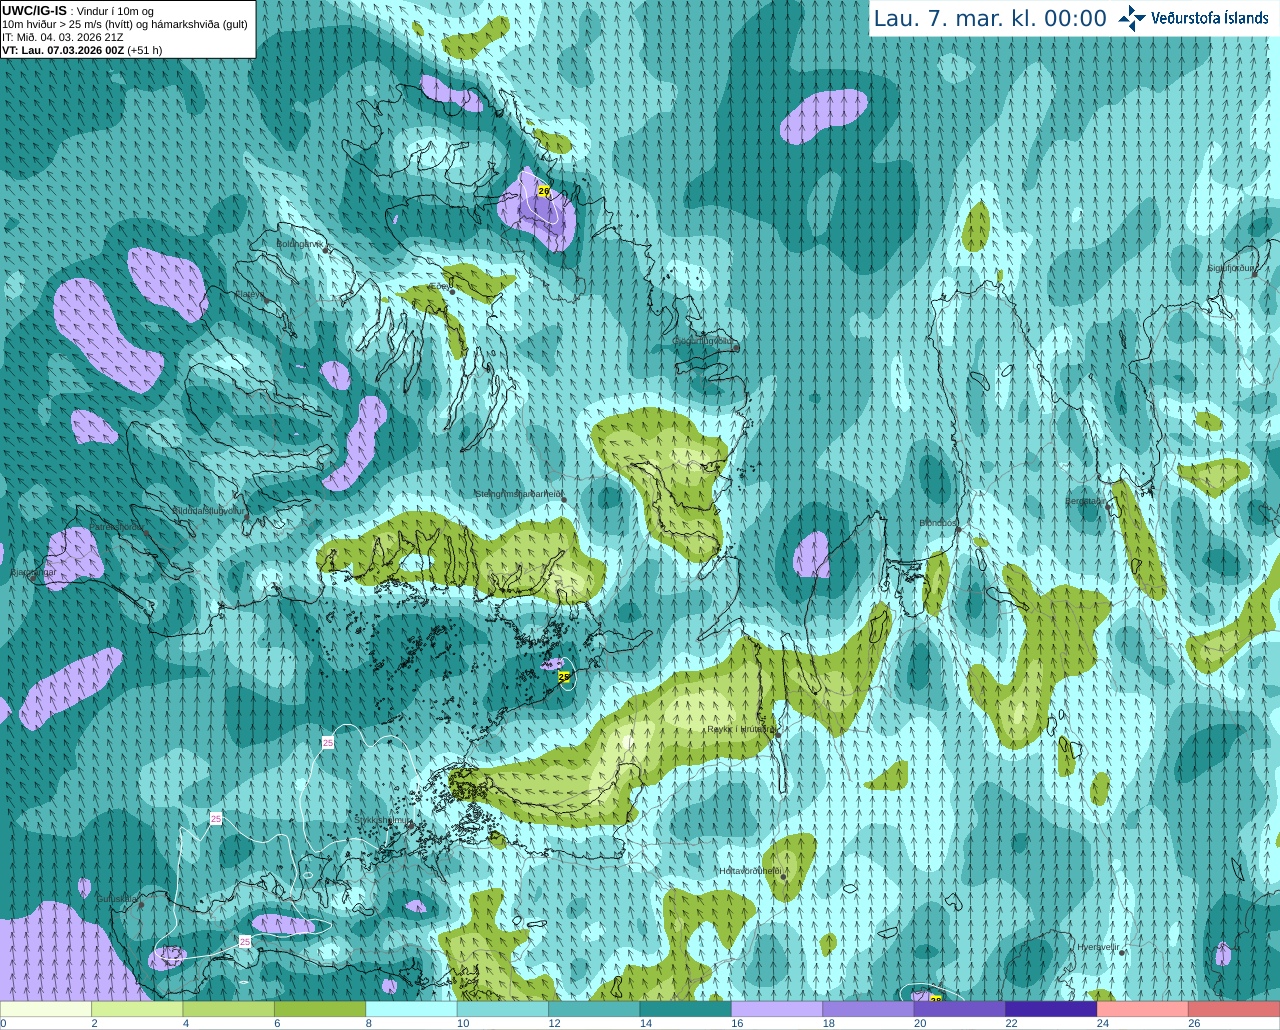Click the Bergstaðir station label
1280x1030 pixels.
1087,501
